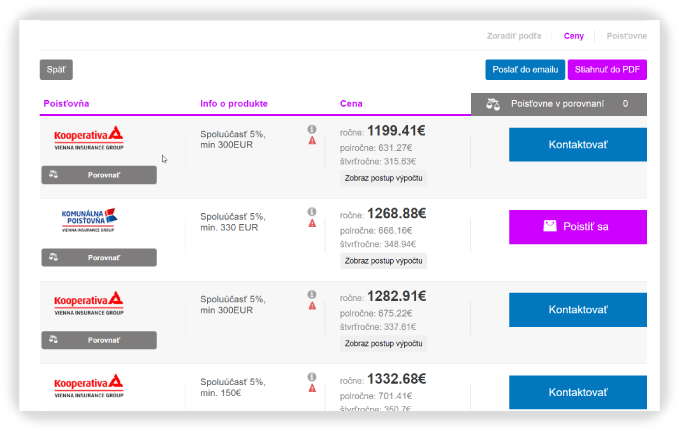Image resolution: width=679 pixels, height=431 pixels.
Task: Click red warning icon in 1199.41€ row
Action: (312, 140)
